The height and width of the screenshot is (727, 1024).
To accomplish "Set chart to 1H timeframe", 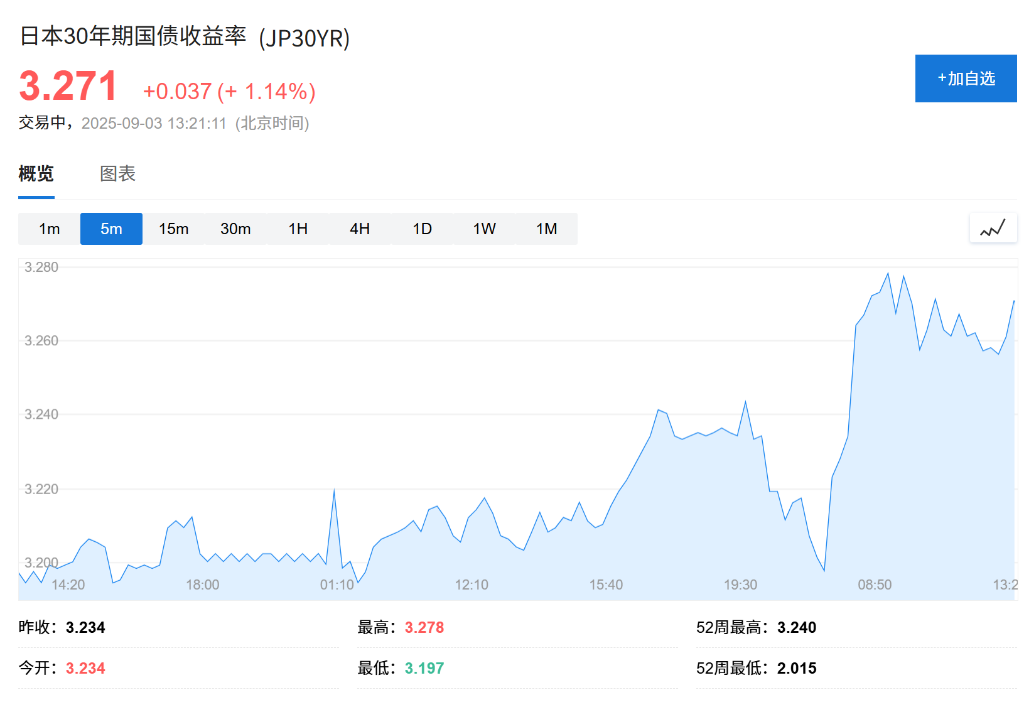I will point(298,229).
